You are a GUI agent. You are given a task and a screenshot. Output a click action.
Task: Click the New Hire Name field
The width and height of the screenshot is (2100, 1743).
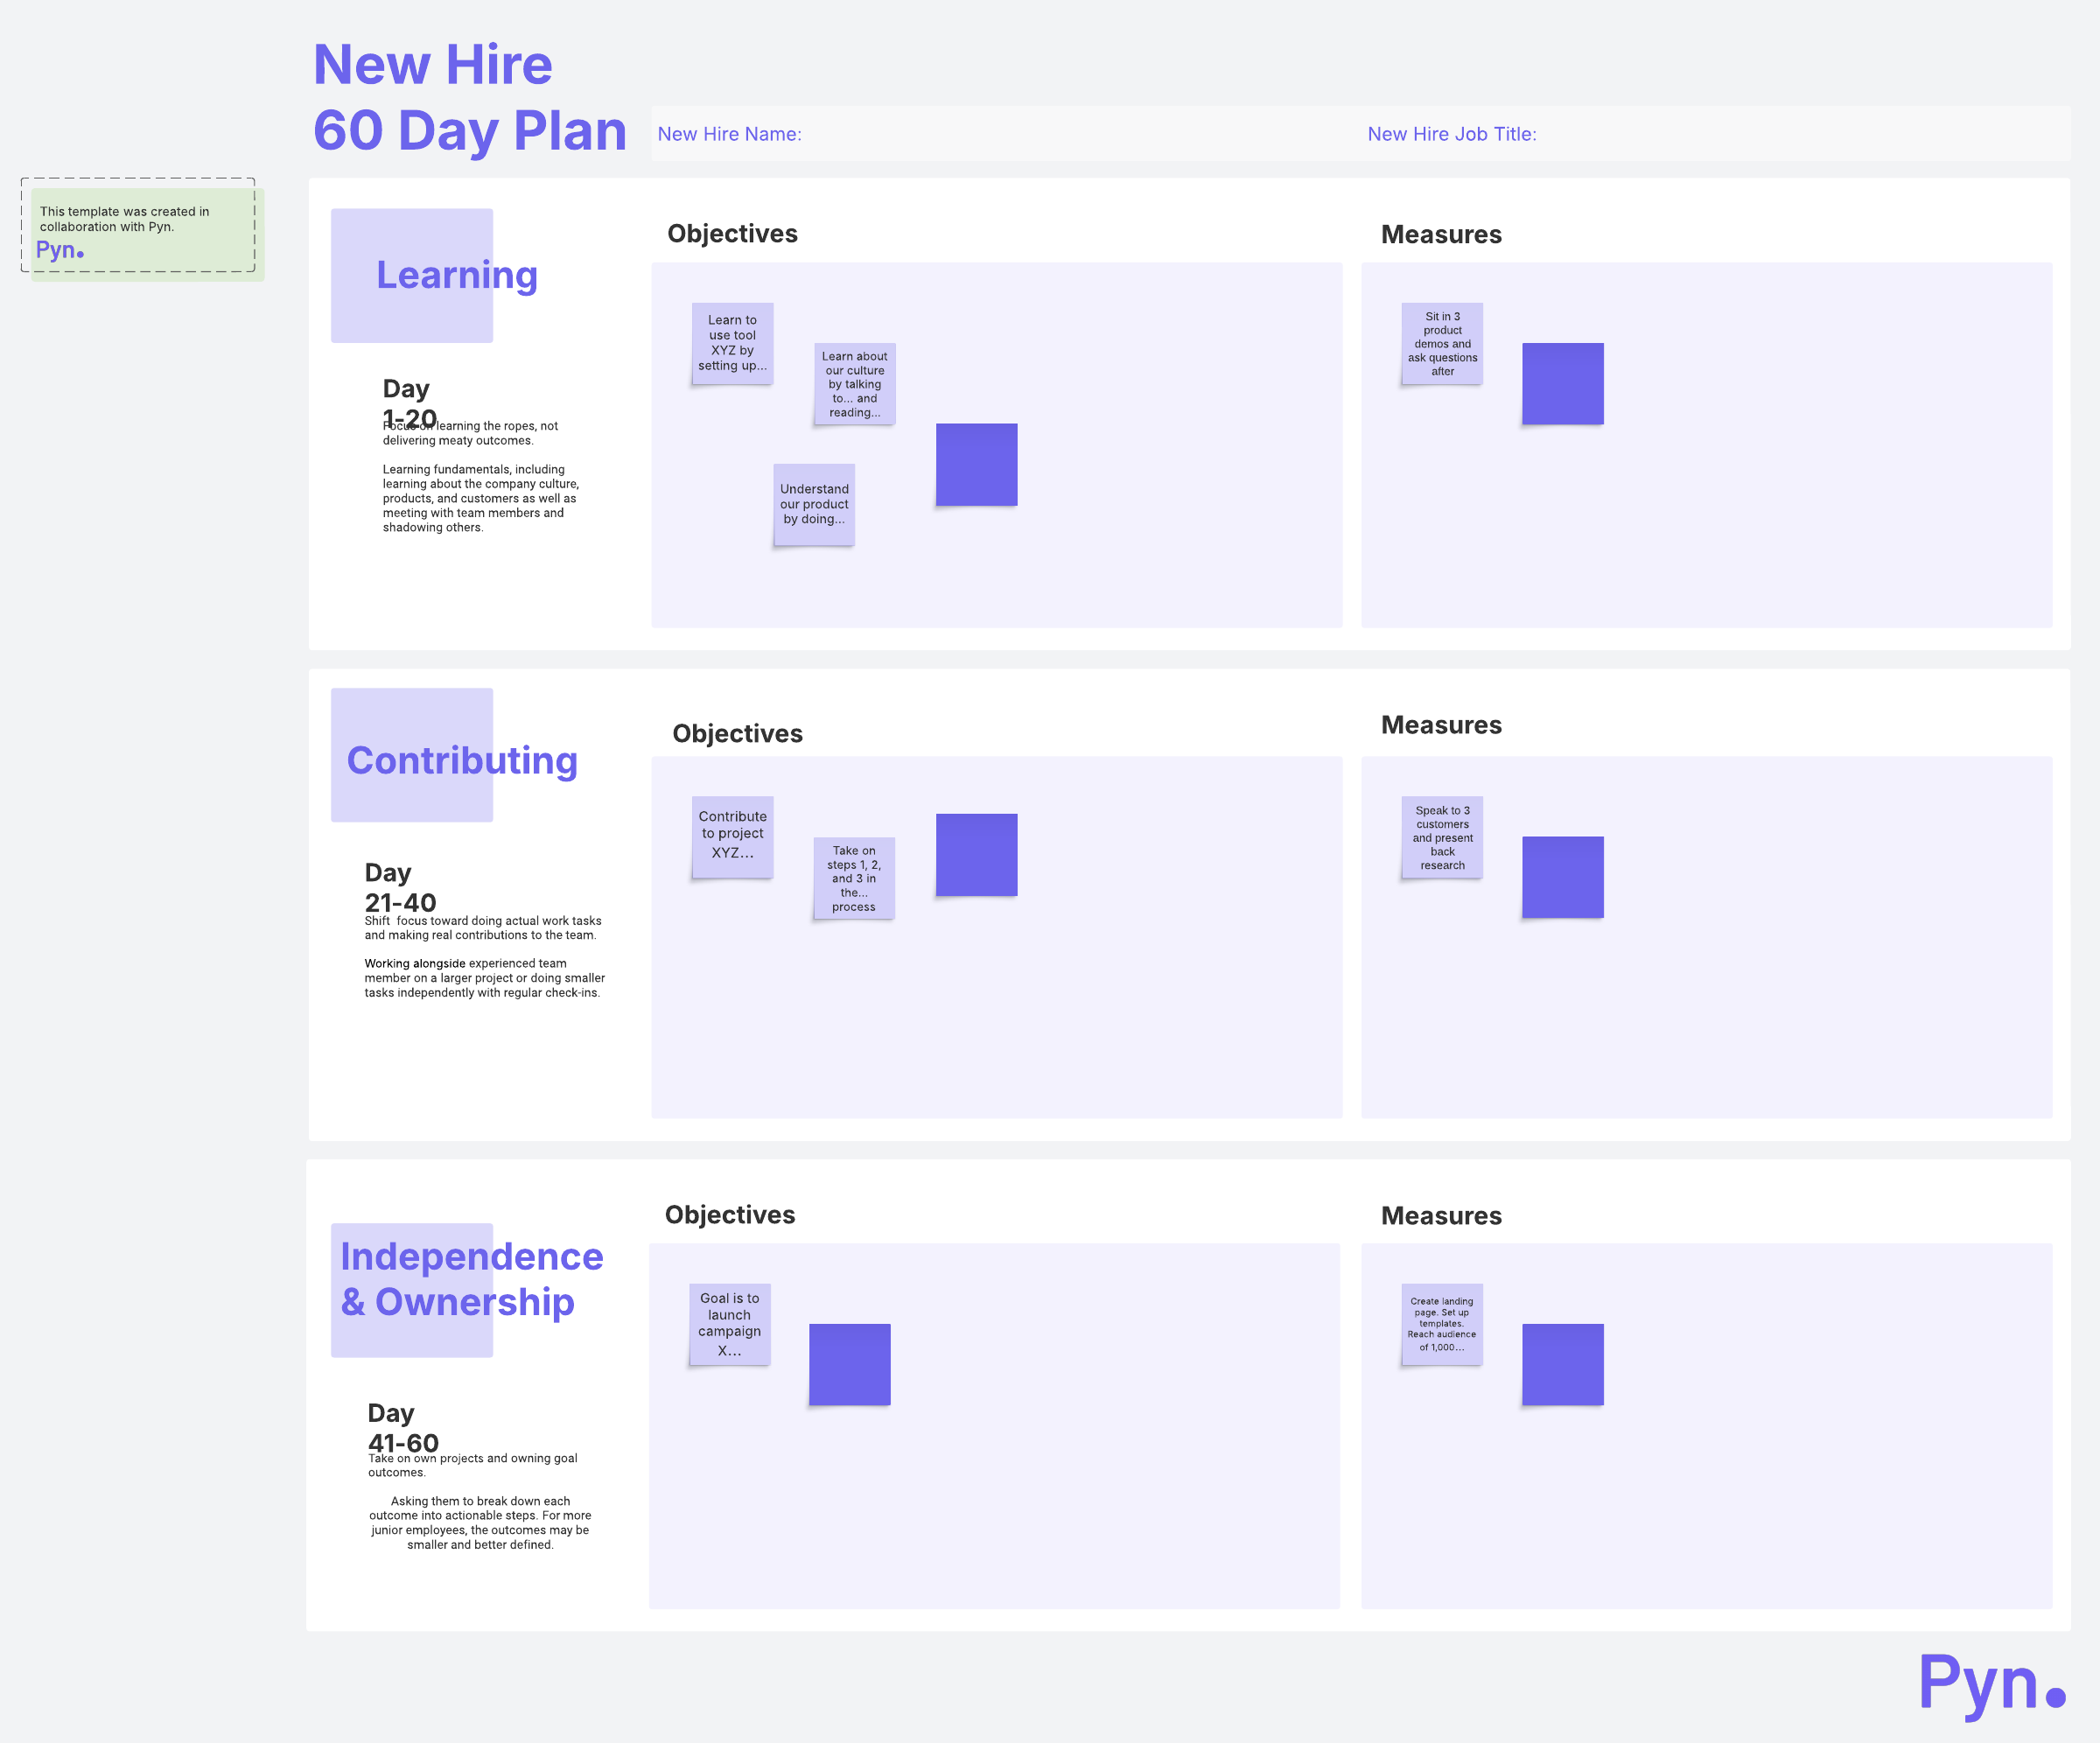click(x=729, y=134)
